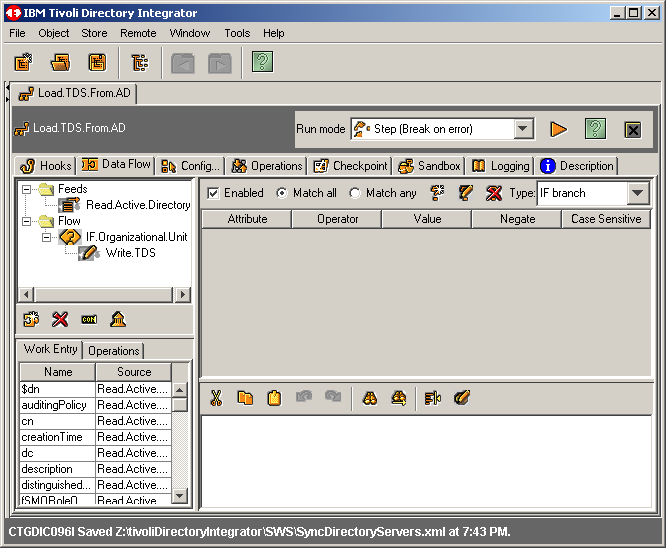This screenshot has height=548, width=666.
Task: Click the Work Entry list scroll down arrow
Action: [x=180, y=495]
